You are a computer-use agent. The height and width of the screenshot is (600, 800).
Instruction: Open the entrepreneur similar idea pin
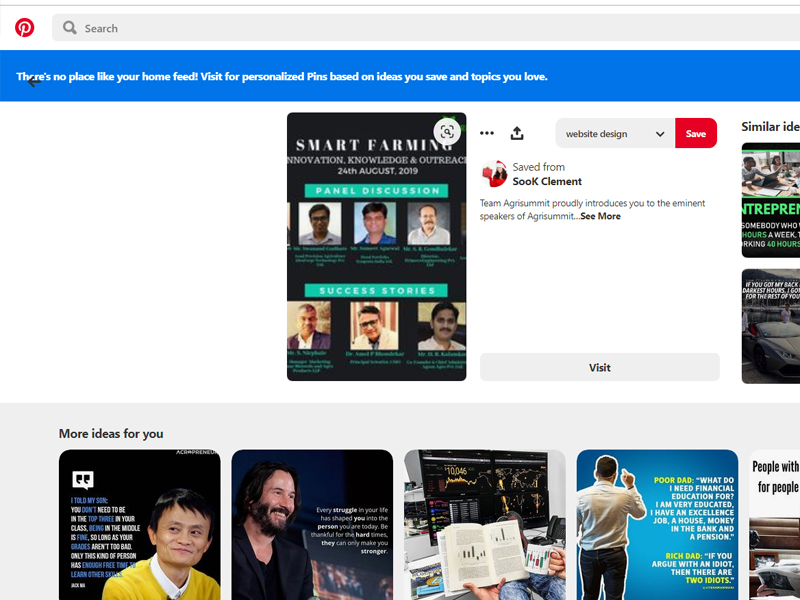point(770,200)
